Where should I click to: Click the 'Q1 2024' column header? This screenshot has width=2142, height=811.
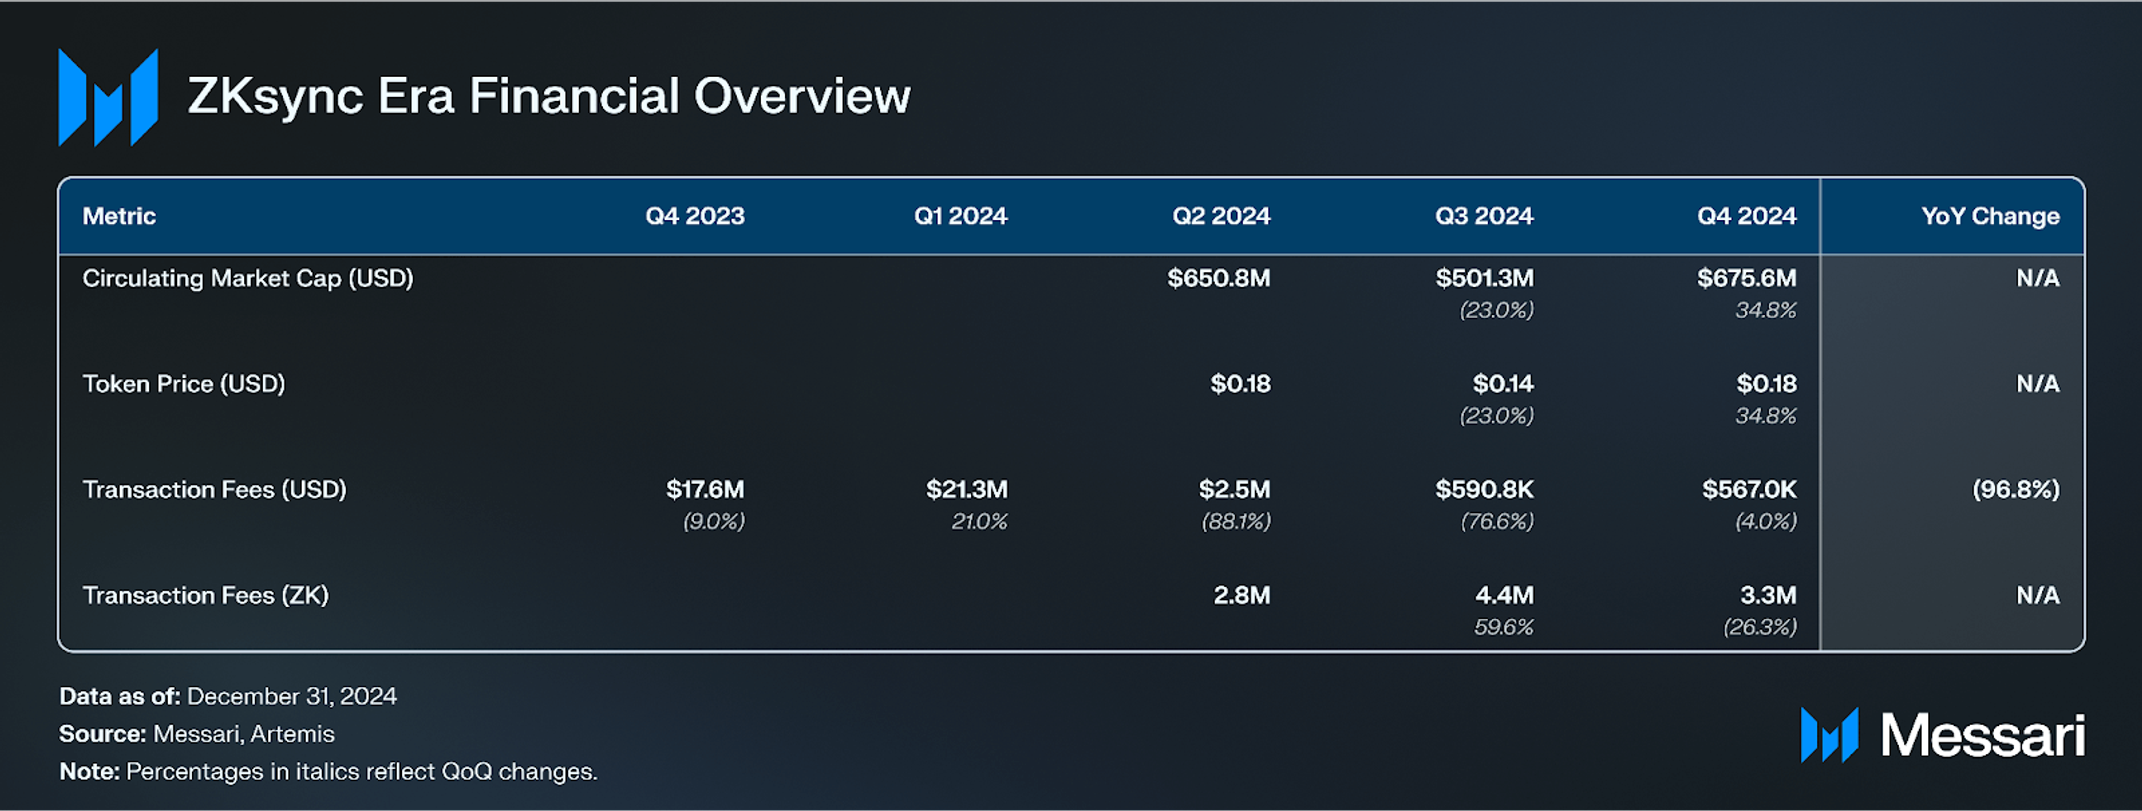[960, 216]
